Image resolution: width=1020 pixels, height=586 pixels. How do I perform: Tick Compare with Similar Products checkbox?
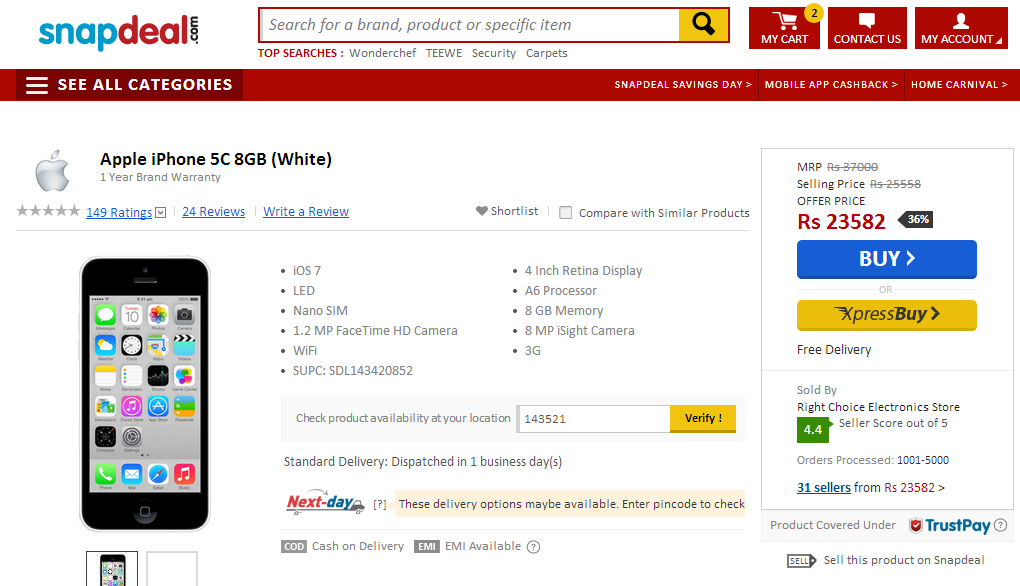pyautogui.click(x=566, y=213)
